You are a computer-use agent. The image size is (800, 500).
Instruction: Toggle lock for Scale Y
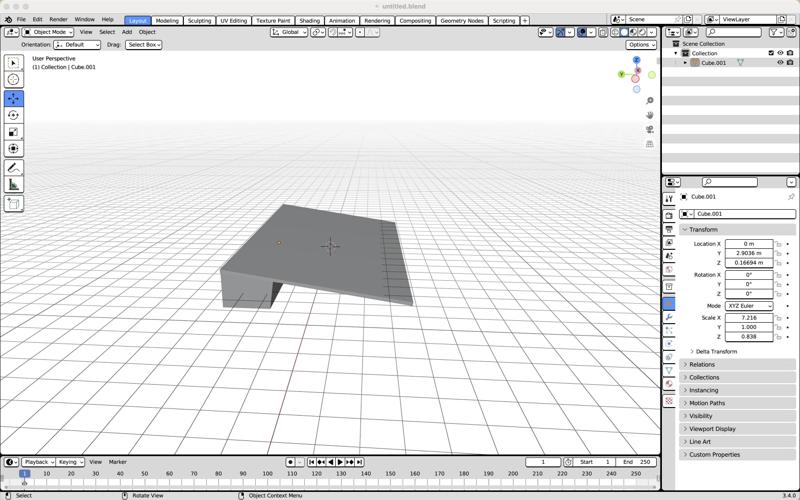[x=779, y=328]
